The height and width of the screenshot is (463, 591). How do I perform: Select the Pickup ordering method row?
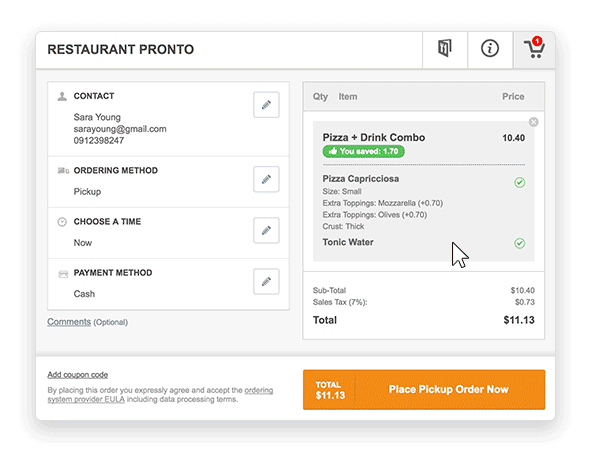pyautogui.click(x=168, y=182)
